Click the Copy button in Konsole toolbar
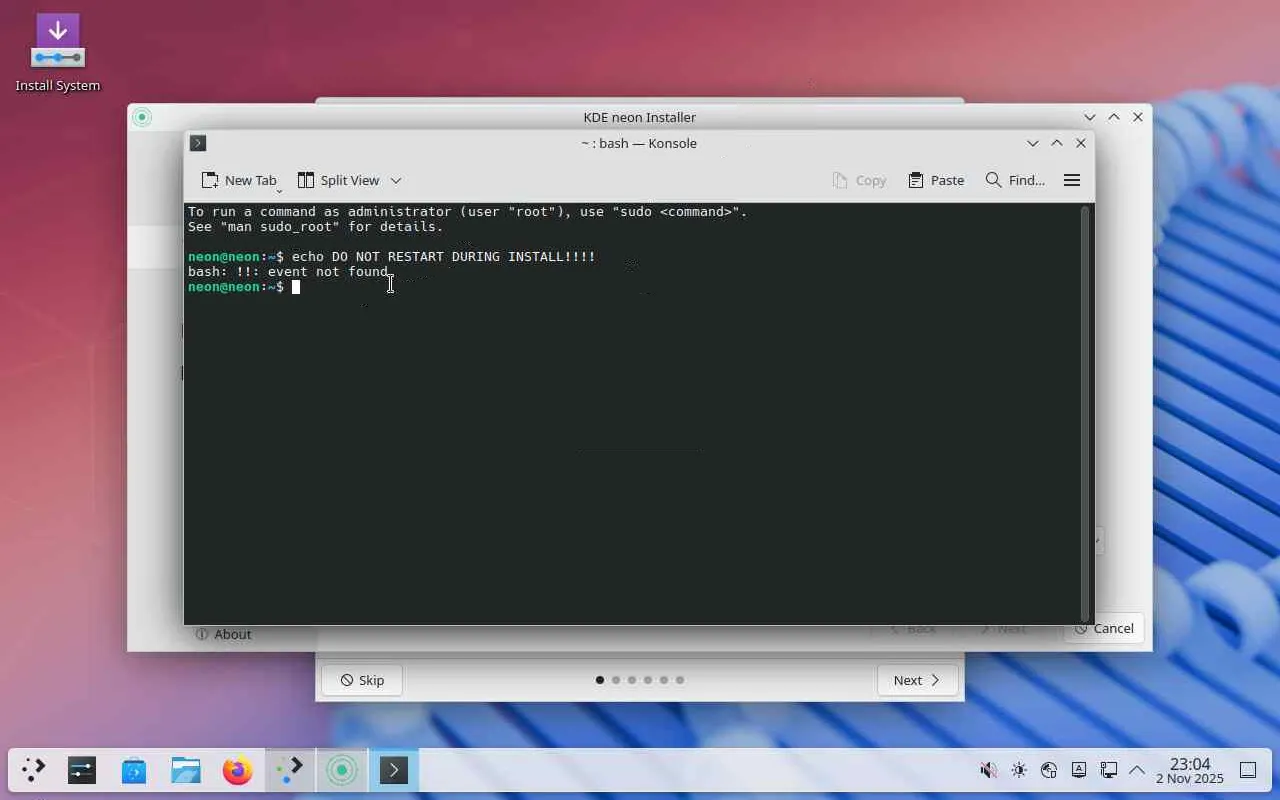The image size is (1280, 800). (859, 180)
